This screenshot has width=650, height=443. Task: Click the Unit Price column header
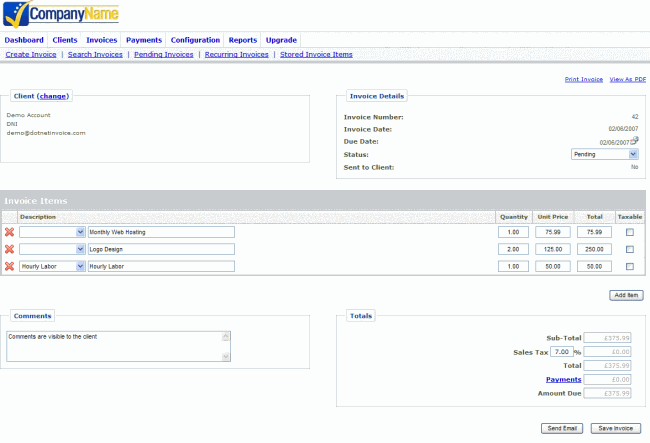coord(553,217)
